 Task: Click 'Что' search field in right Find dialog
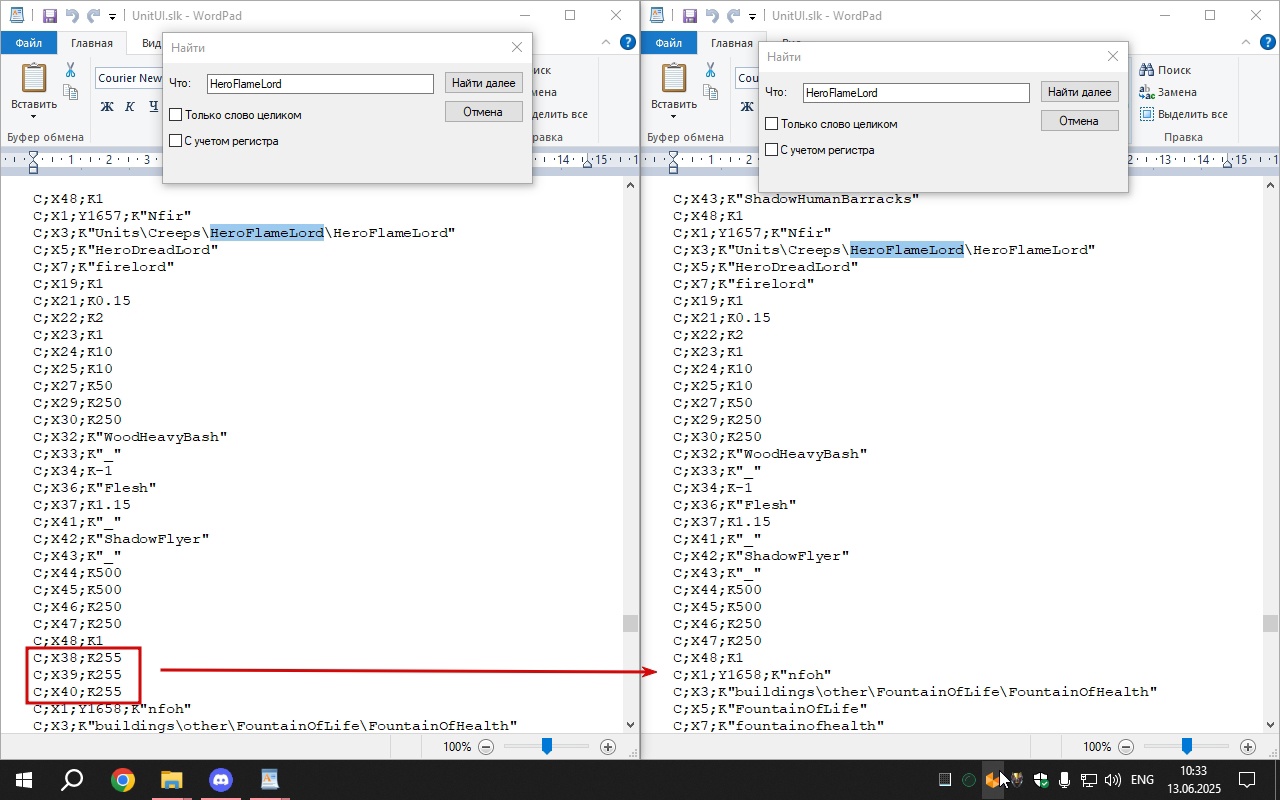pos(916,93)
